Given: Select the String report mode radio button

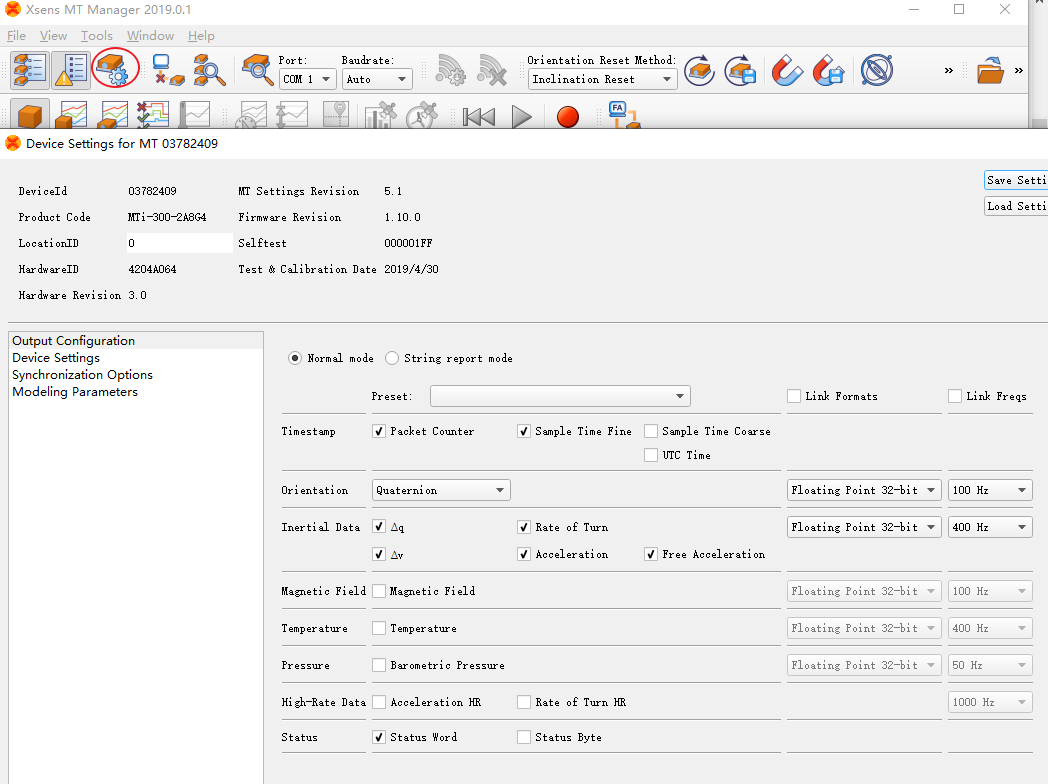Looking at the screenshot, I should 392,358.
